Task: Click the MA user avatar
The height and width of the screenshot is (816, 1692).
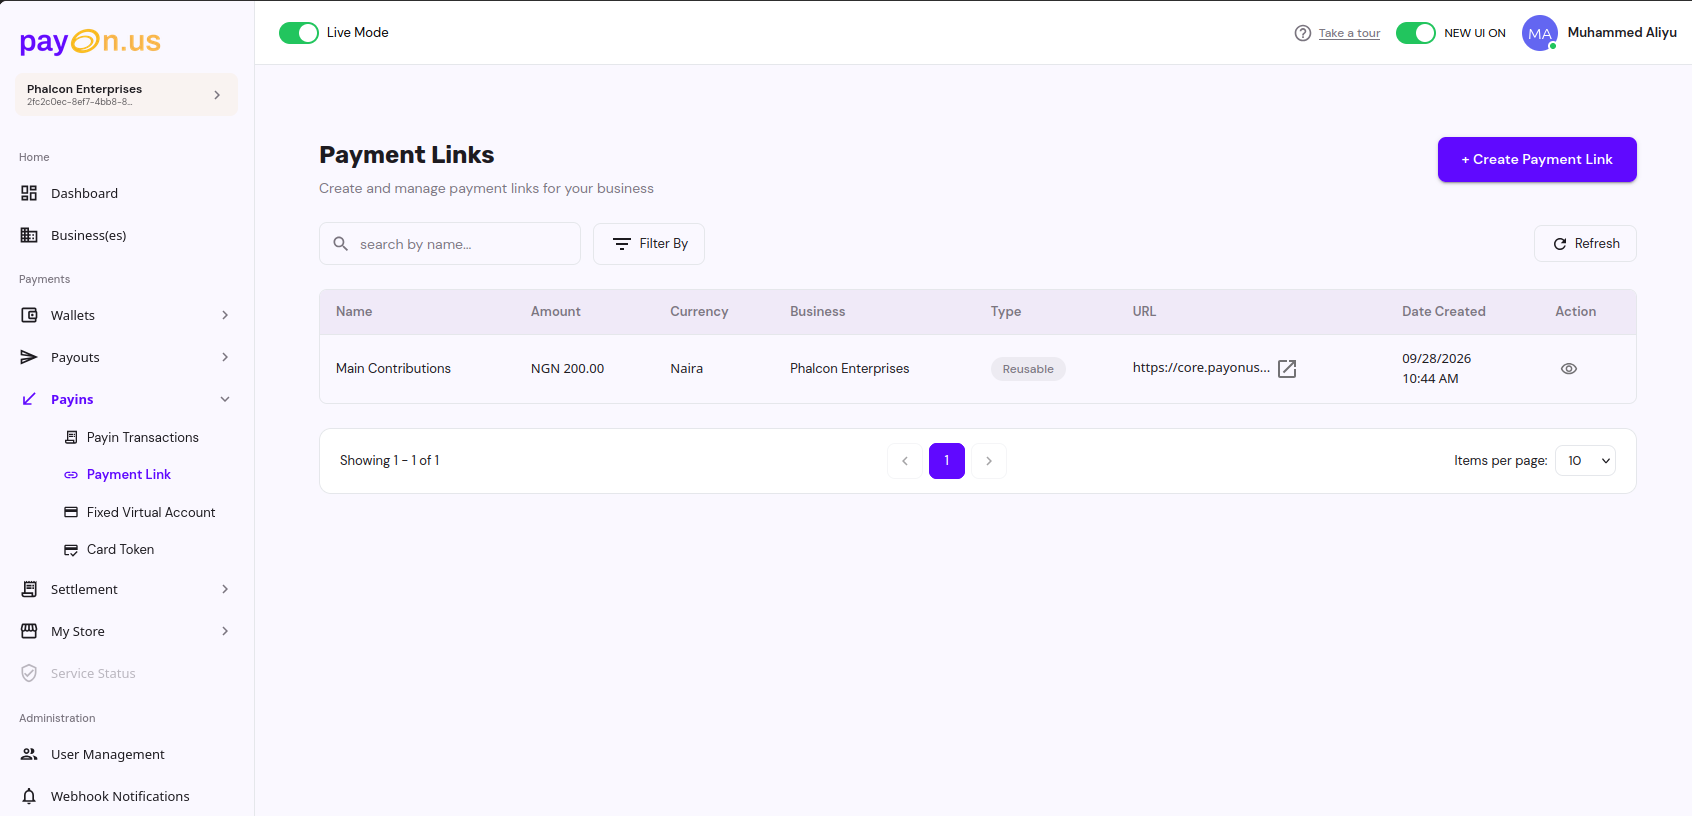Action: [x=1540, y=33]
